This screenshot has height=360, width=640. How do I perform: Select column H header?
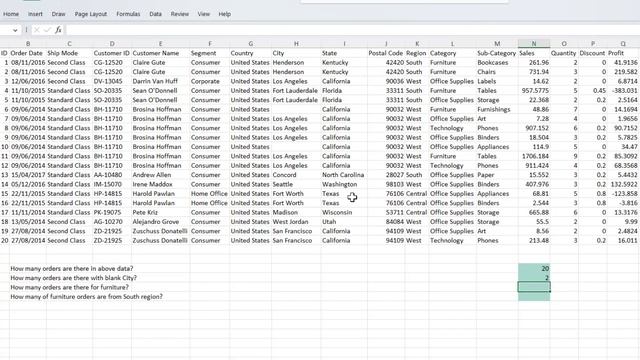[x=296, y=44]
